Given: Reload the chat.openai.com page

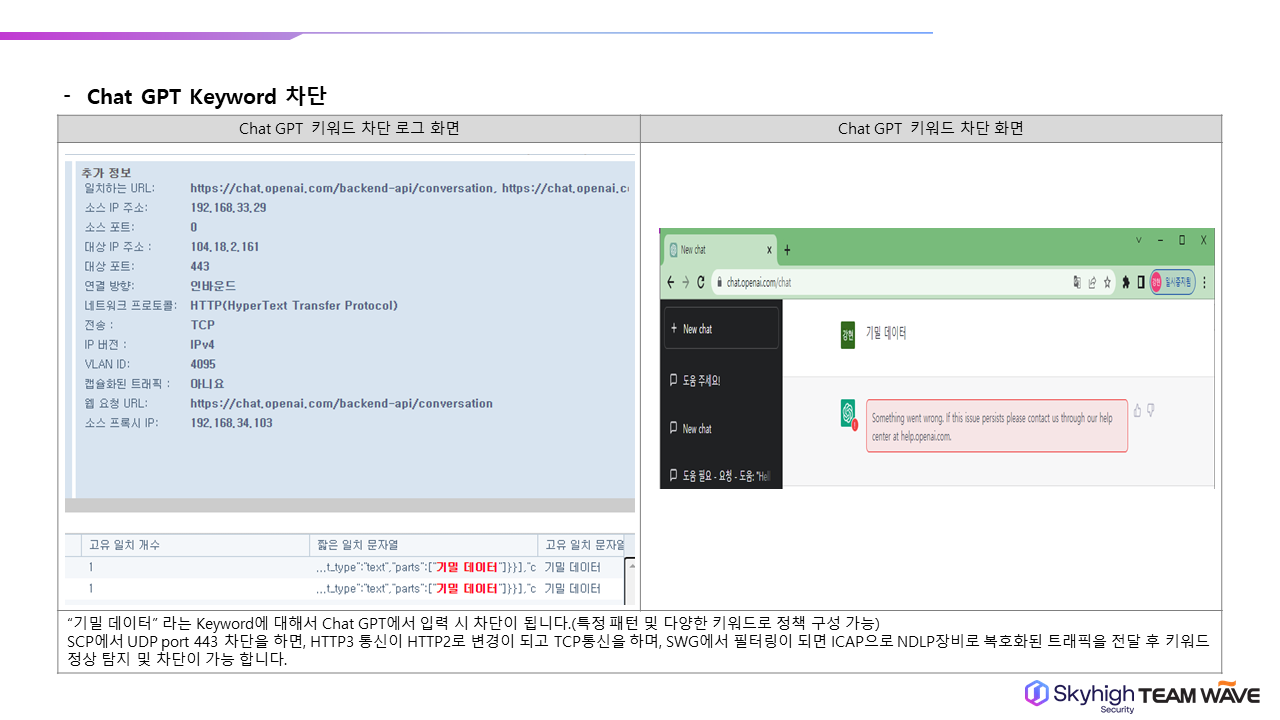Looking at the screenshot, I should [x=701, y=283].
